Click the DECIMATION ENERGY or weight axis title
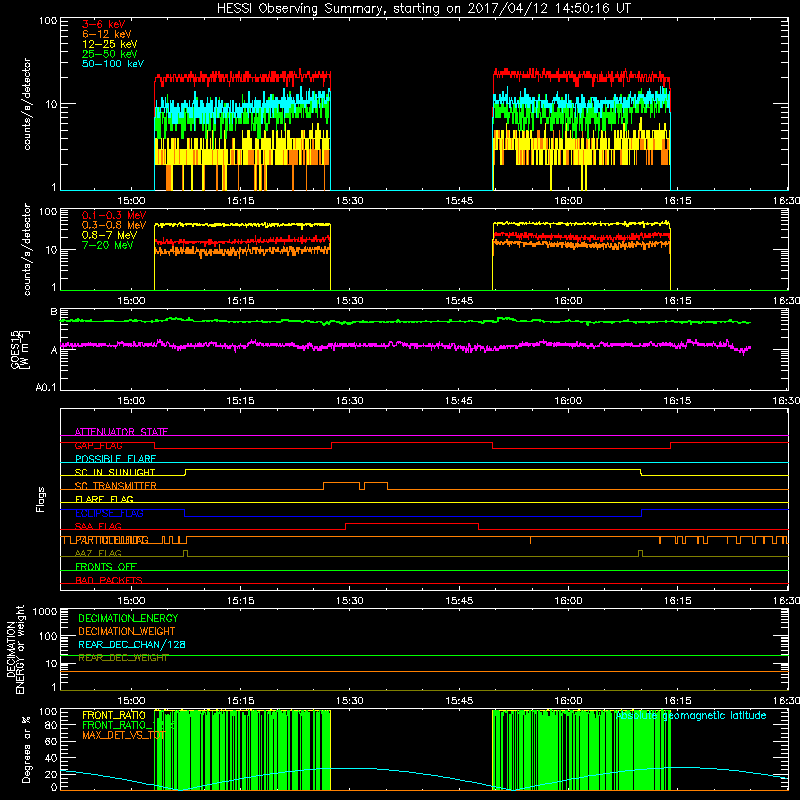Screen dimensions: 800x800 [15, 650]
